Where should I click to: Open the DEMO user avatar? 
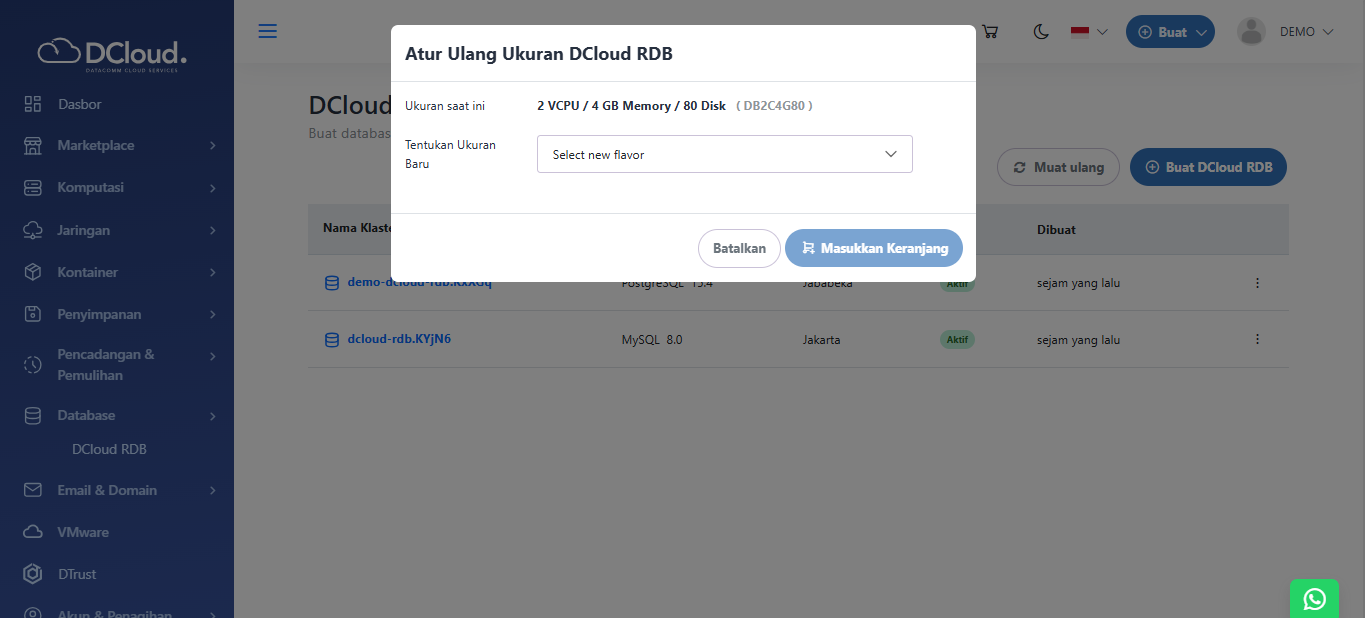pos(1251,32)
